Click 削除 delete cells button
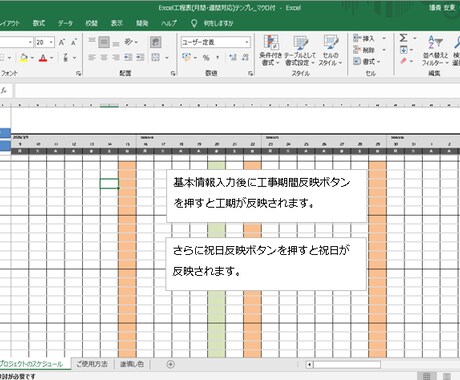Screen dimensions: 460x380 (x=364, y=50)
